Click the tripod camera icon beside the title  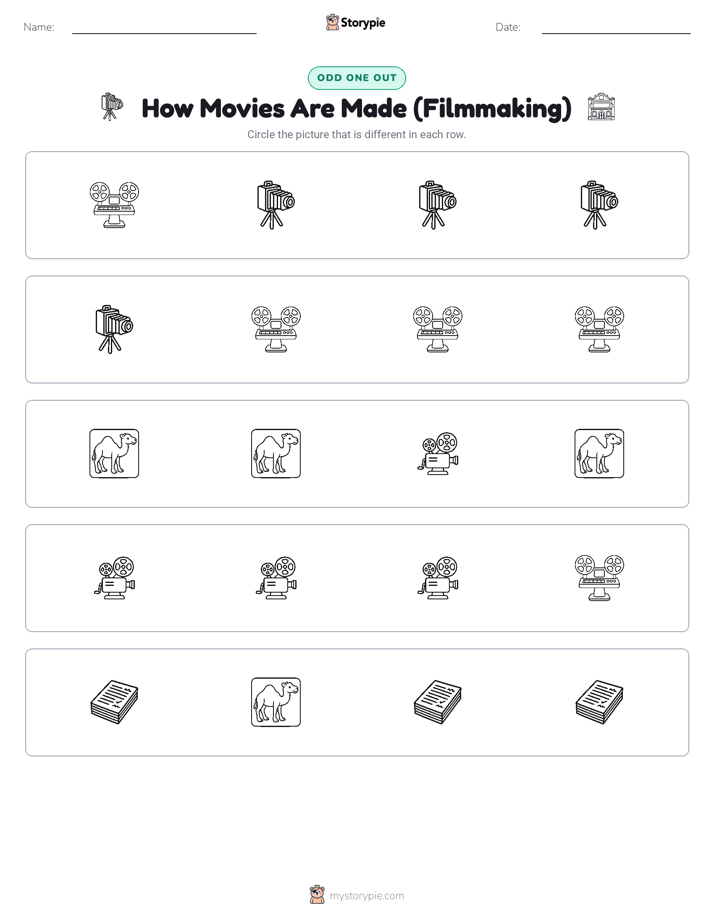[x=111, y=107]
